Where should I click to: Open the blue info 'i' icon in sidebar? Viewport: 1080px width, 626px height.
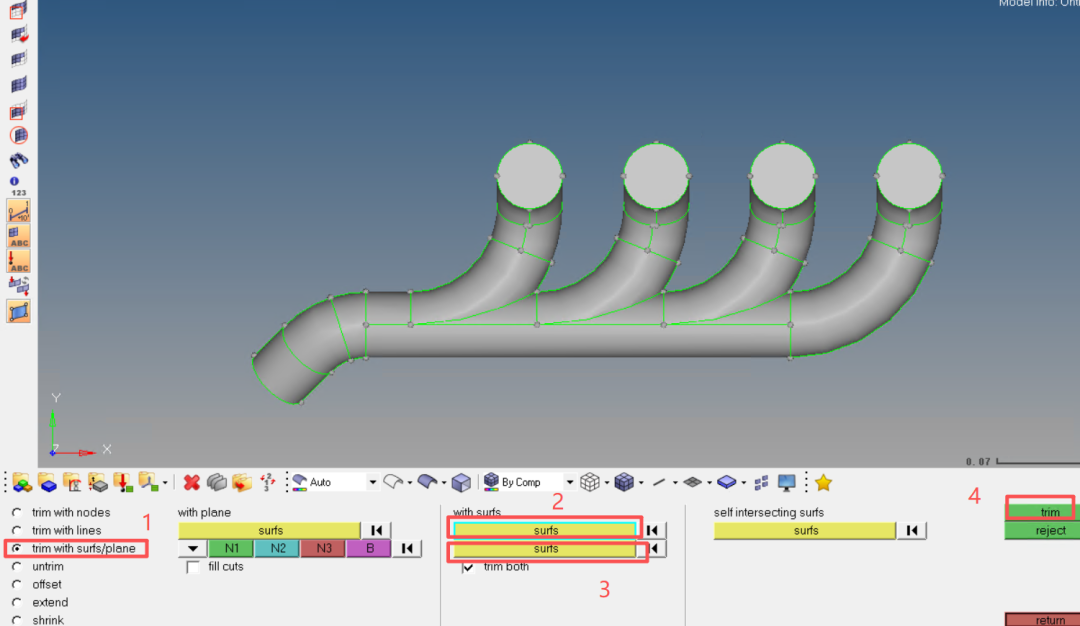[14, 182]
